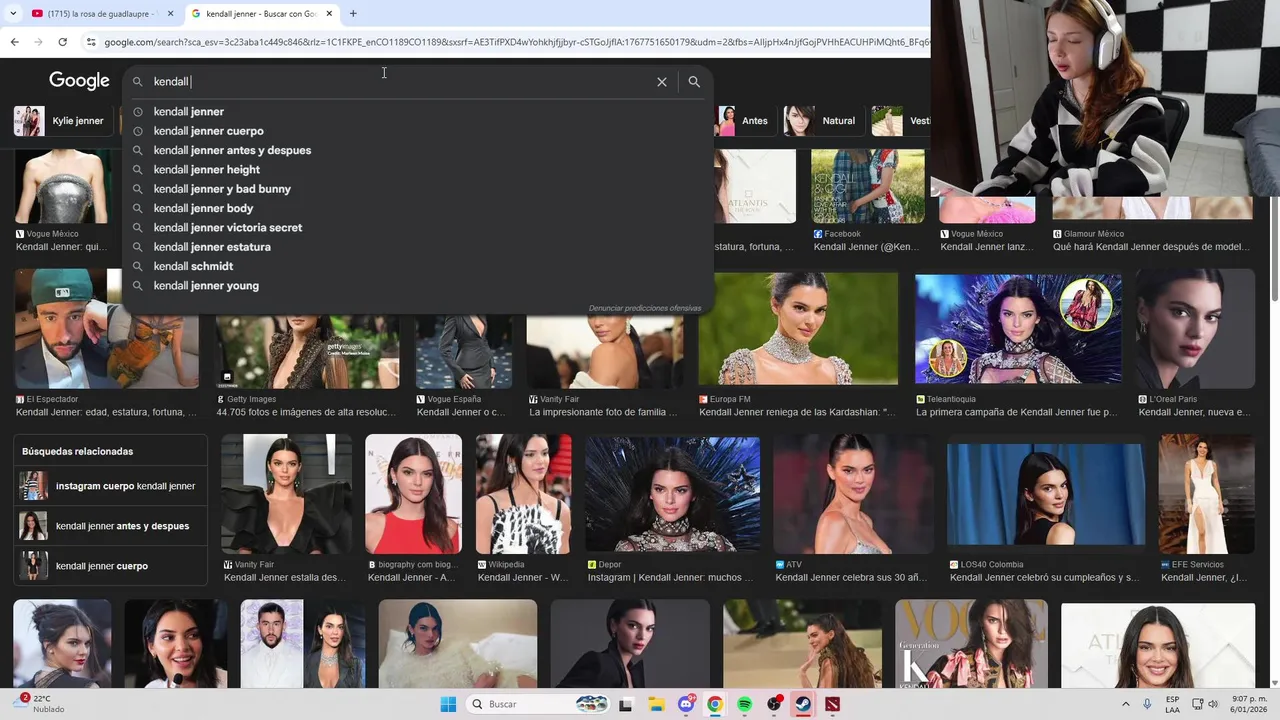Image resolution: width=1280 pixels, height=720 pixels.
Task: Open Steam from the taskbar
Action: (x=803, y=704)
